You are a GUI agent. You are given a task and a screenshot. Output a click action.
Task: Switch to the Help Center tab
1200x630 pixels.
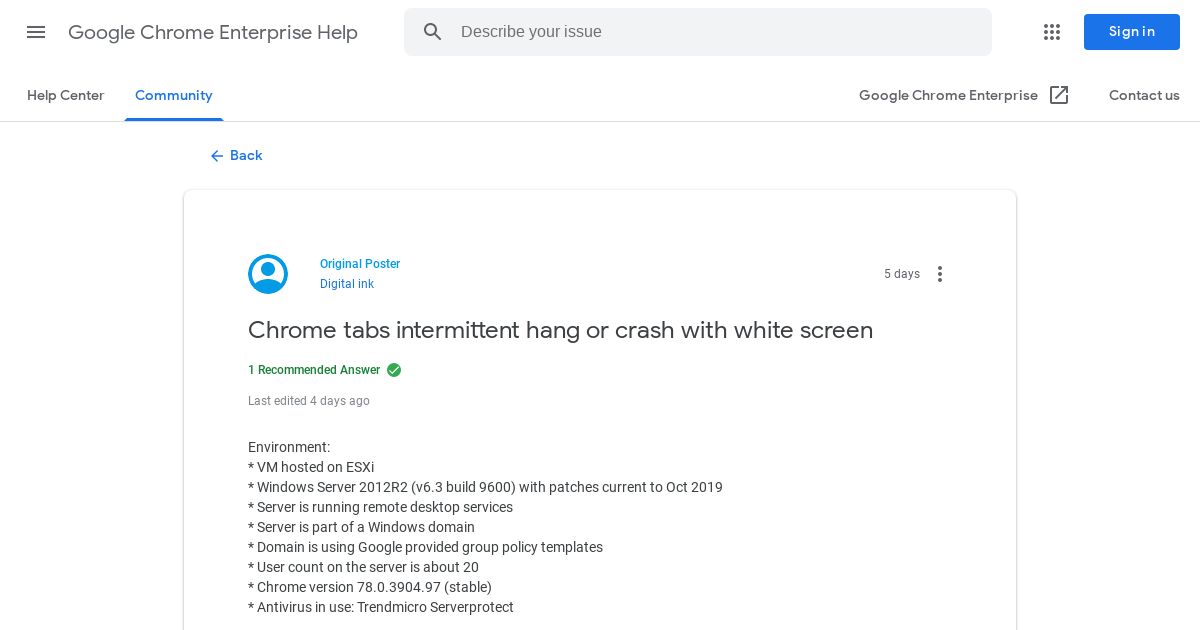click(x=66, y=95)
